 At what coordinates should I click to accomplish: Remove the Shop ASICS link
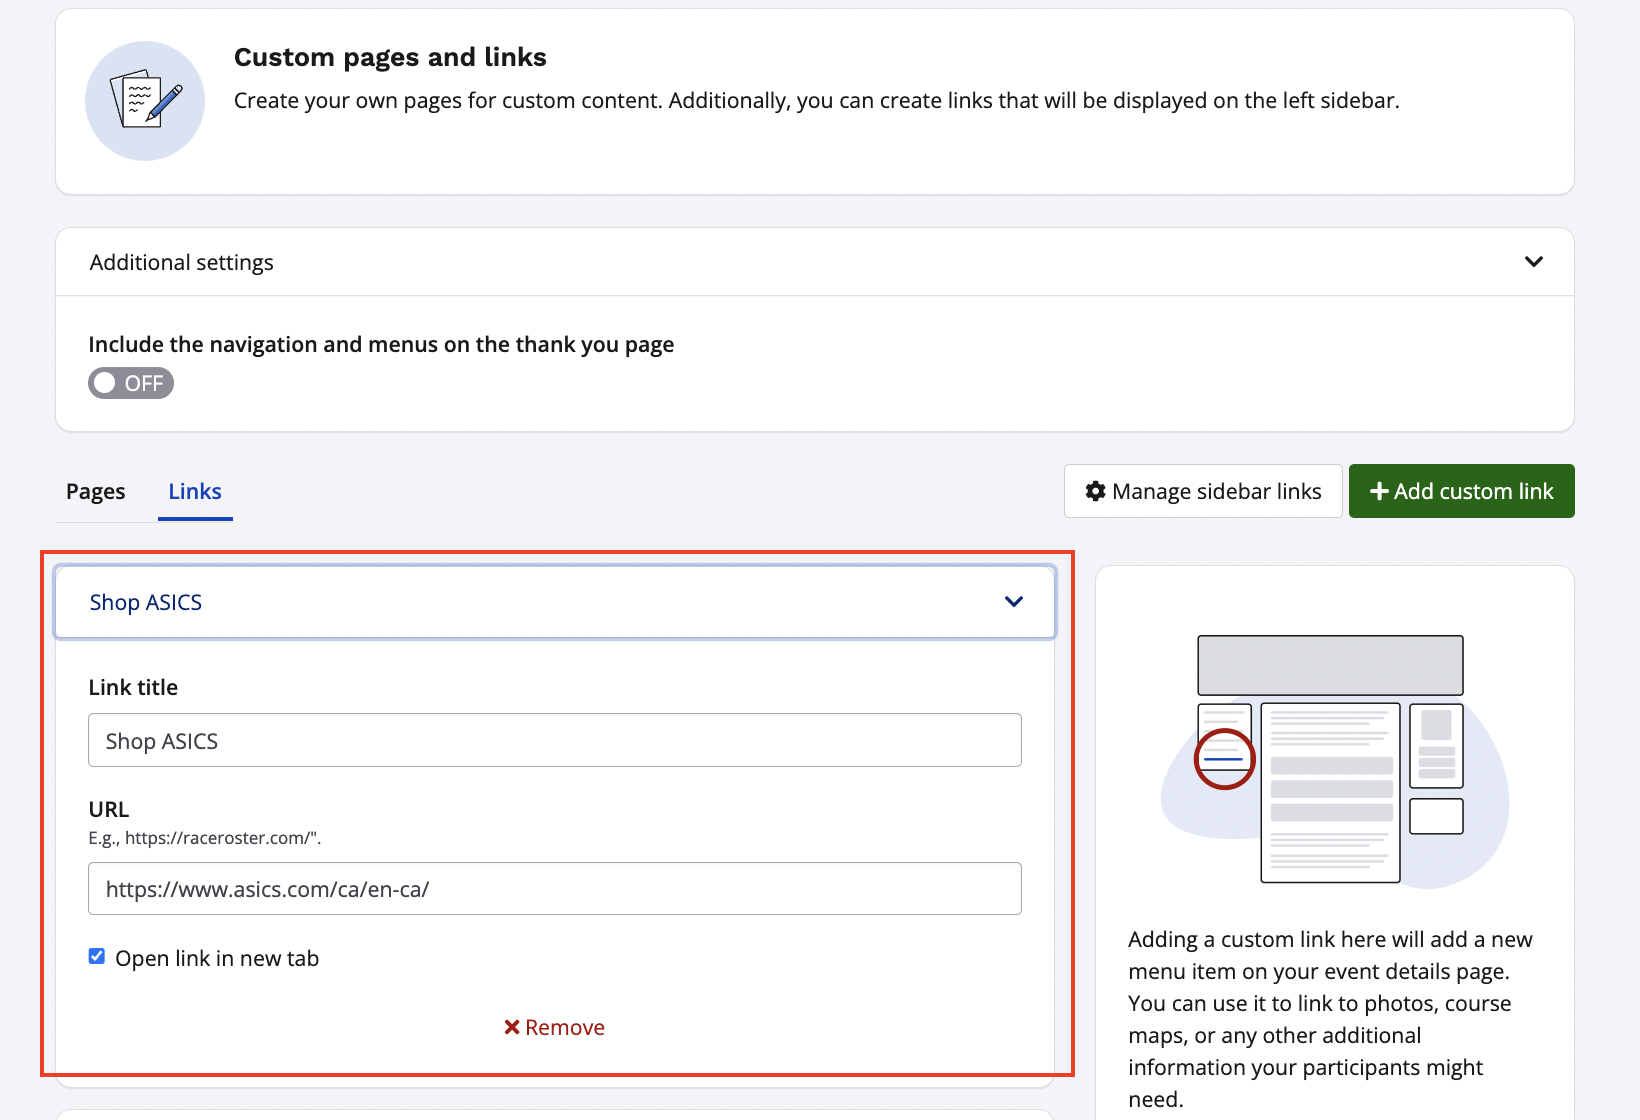pos(555,1027)
